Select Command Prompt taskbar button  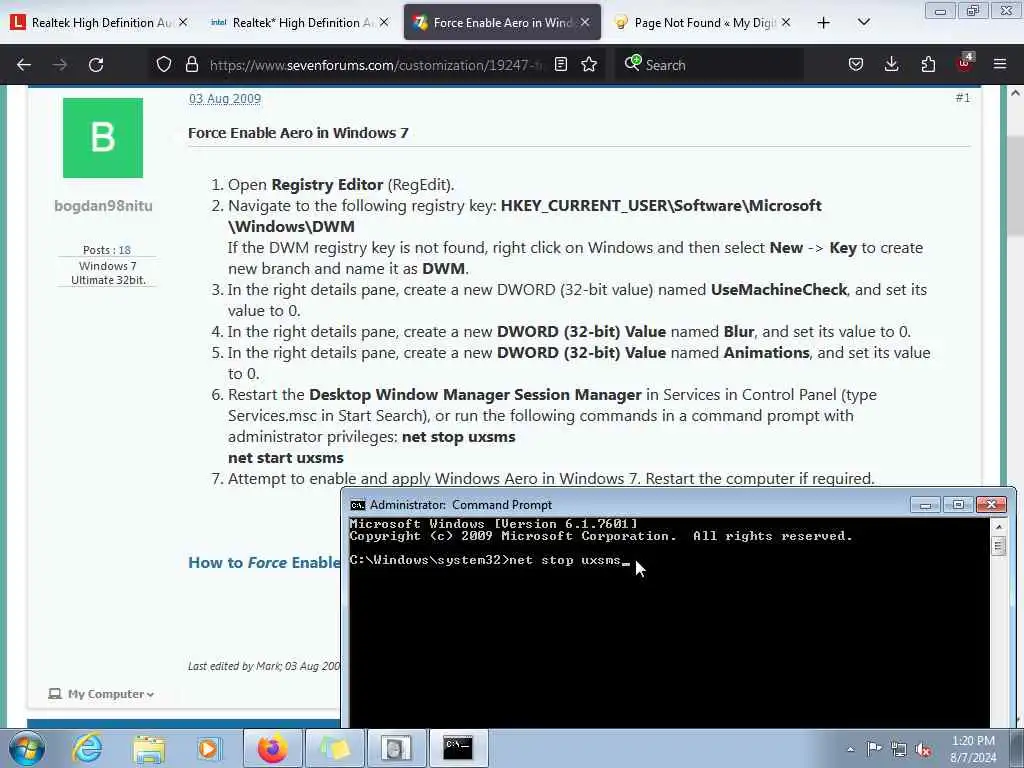458,748
